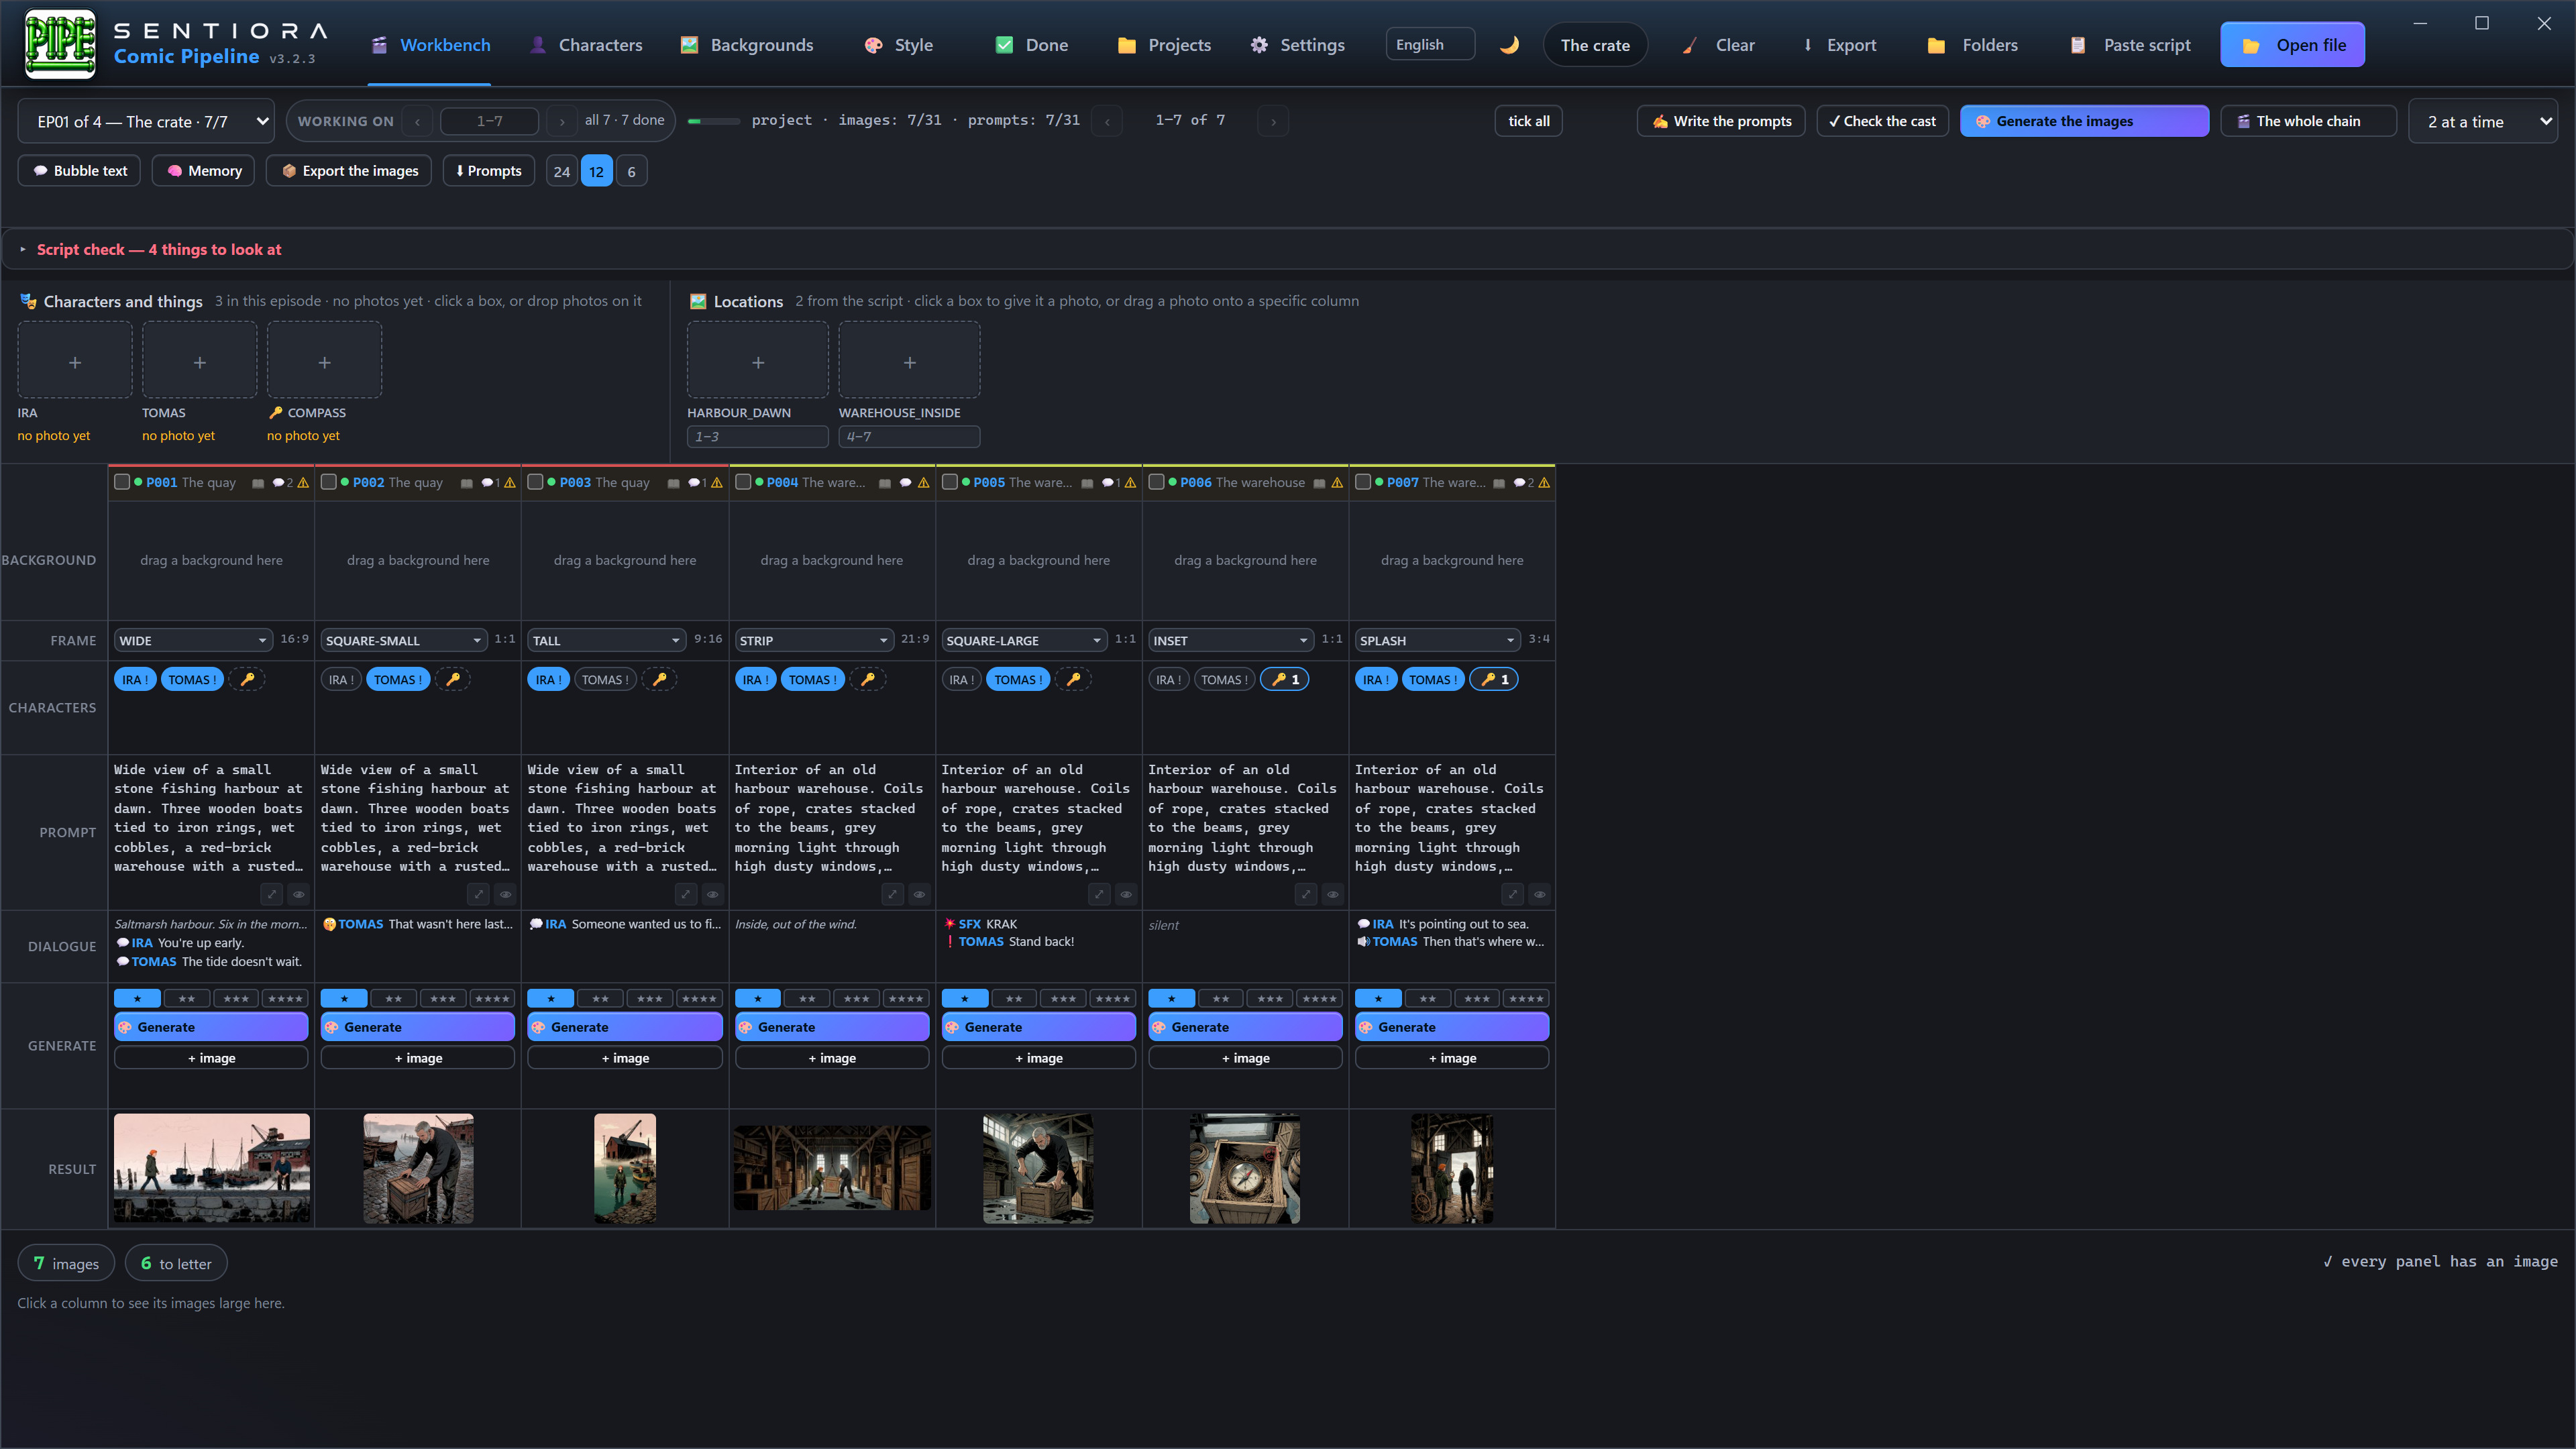The height and width of the screenshot is (1449, 2576).
Task: Open the STRIP frame dropdown for P004
Action: (x=814, y=640)
